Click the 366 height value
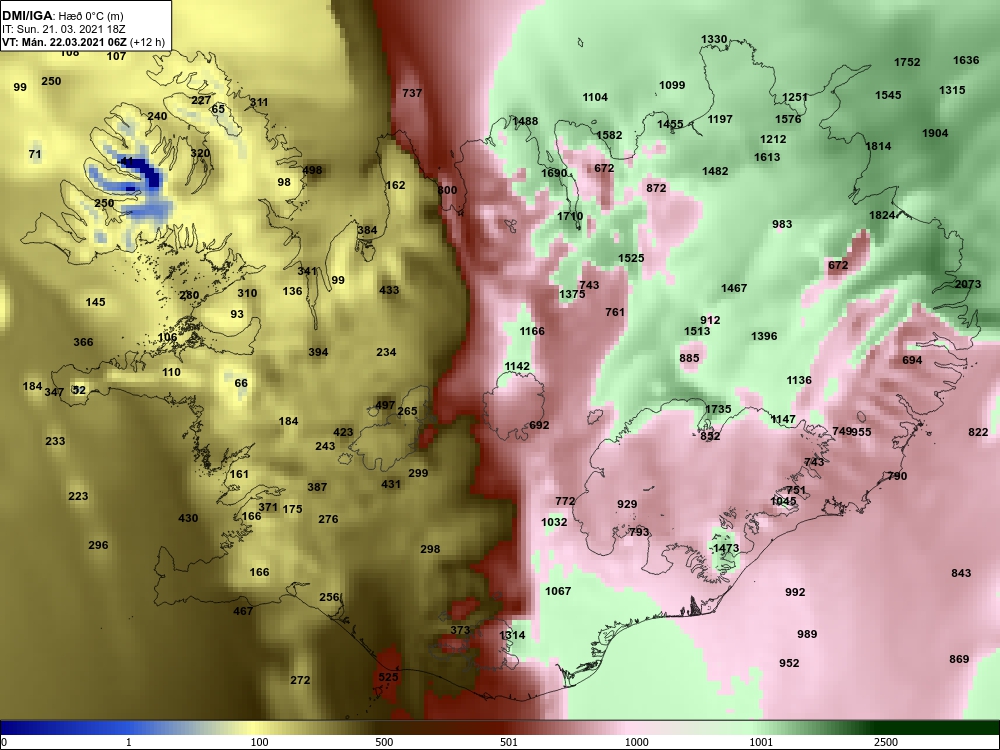The height and width of the screenshot is (750, 1000). pyautogui.click(x=83, y=342)
